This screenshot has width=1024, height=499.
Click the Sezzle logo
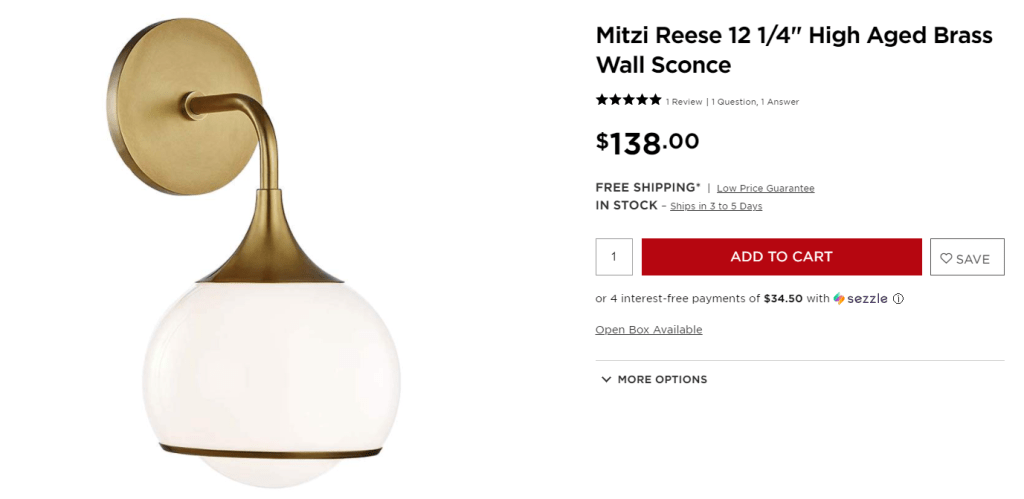tap(860, 298)
